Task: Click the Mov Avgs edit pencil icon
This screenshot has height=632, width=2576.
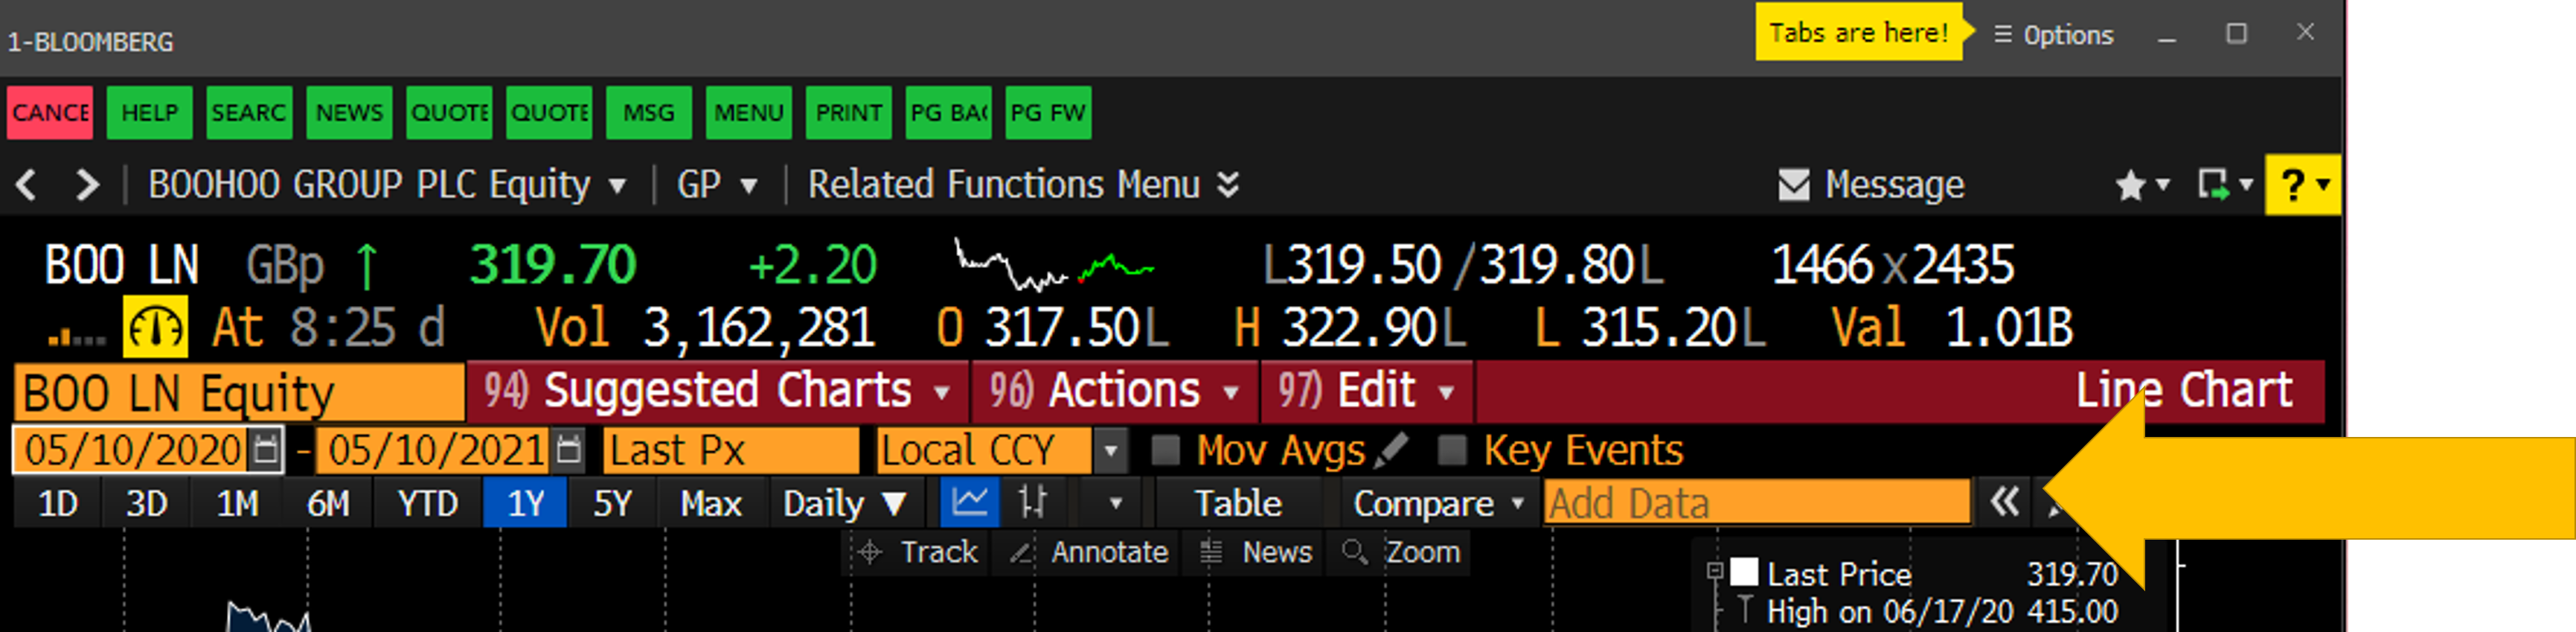Action: click(x=1391, y=451)
